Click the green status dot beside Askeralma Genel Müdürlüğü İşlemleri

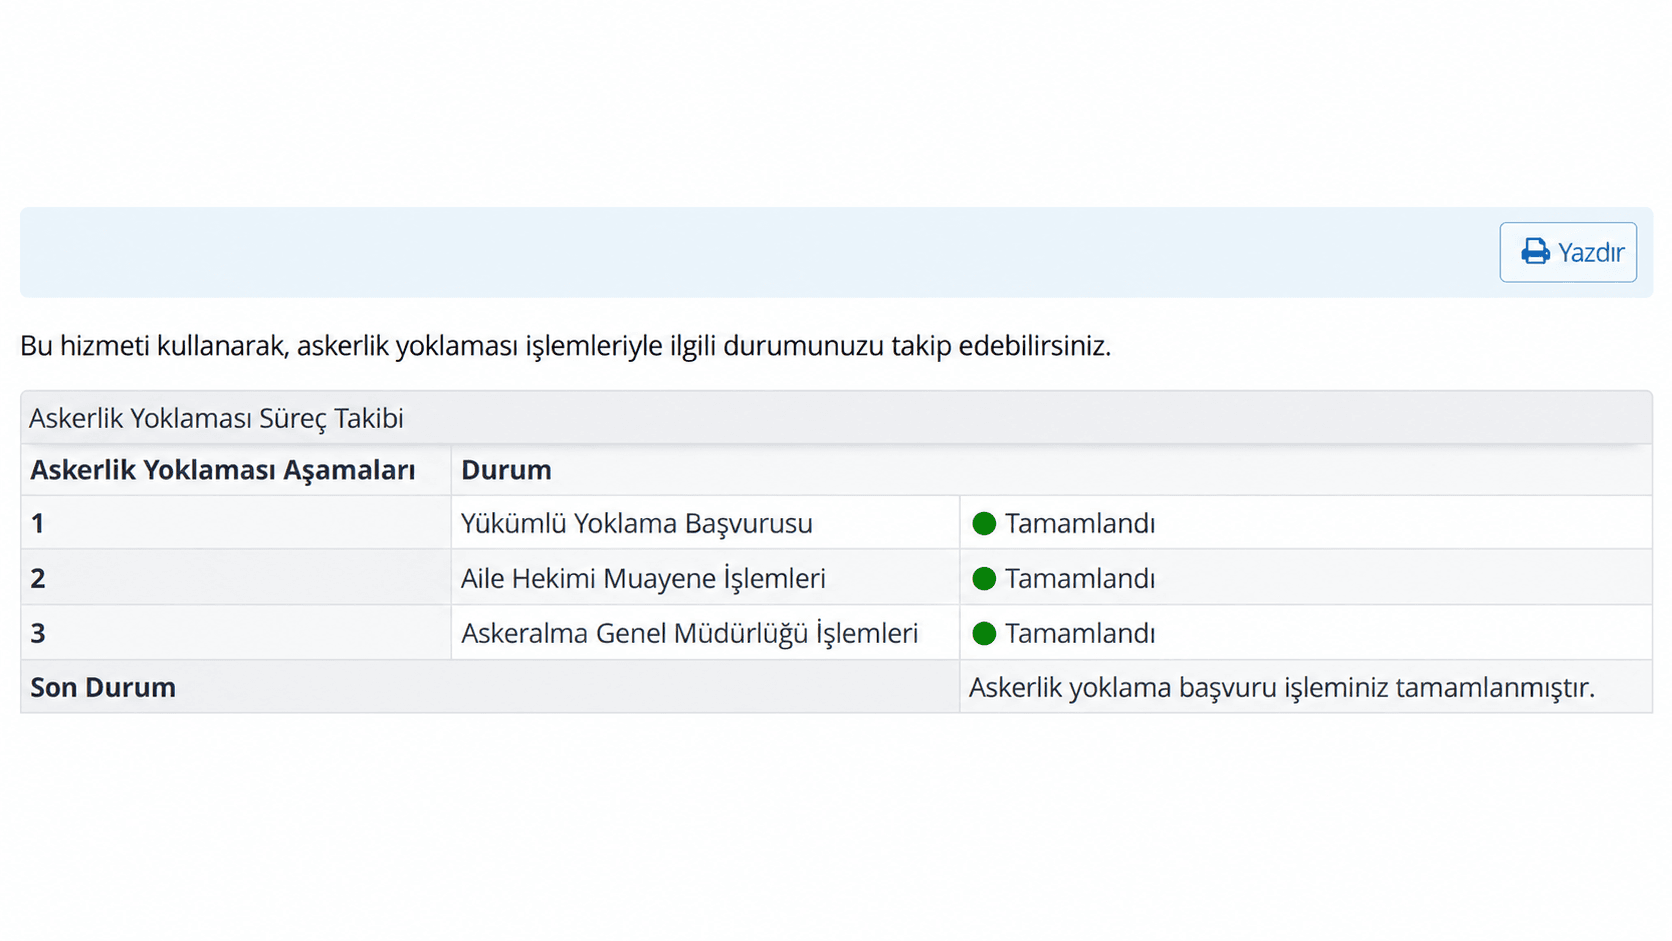coord(984,633)
